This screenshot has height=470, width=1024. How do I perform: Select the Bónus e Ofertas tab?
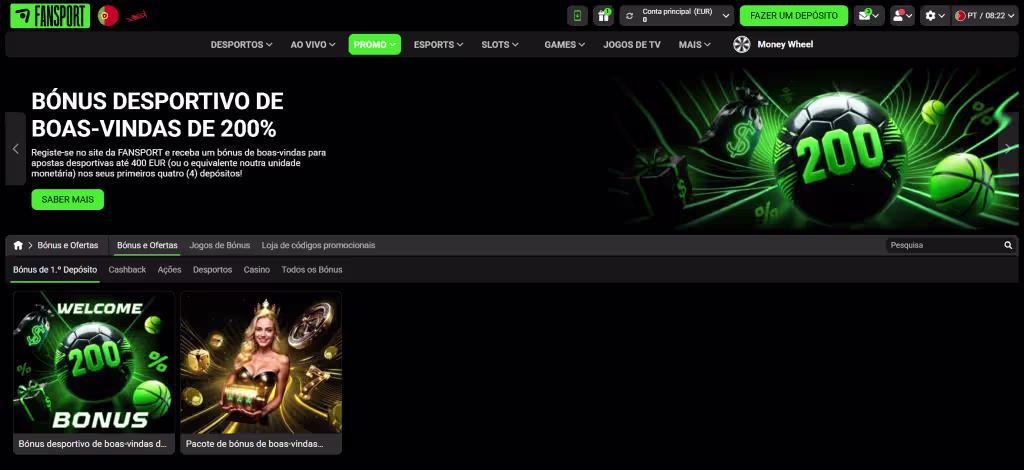[x=147, y=245]
